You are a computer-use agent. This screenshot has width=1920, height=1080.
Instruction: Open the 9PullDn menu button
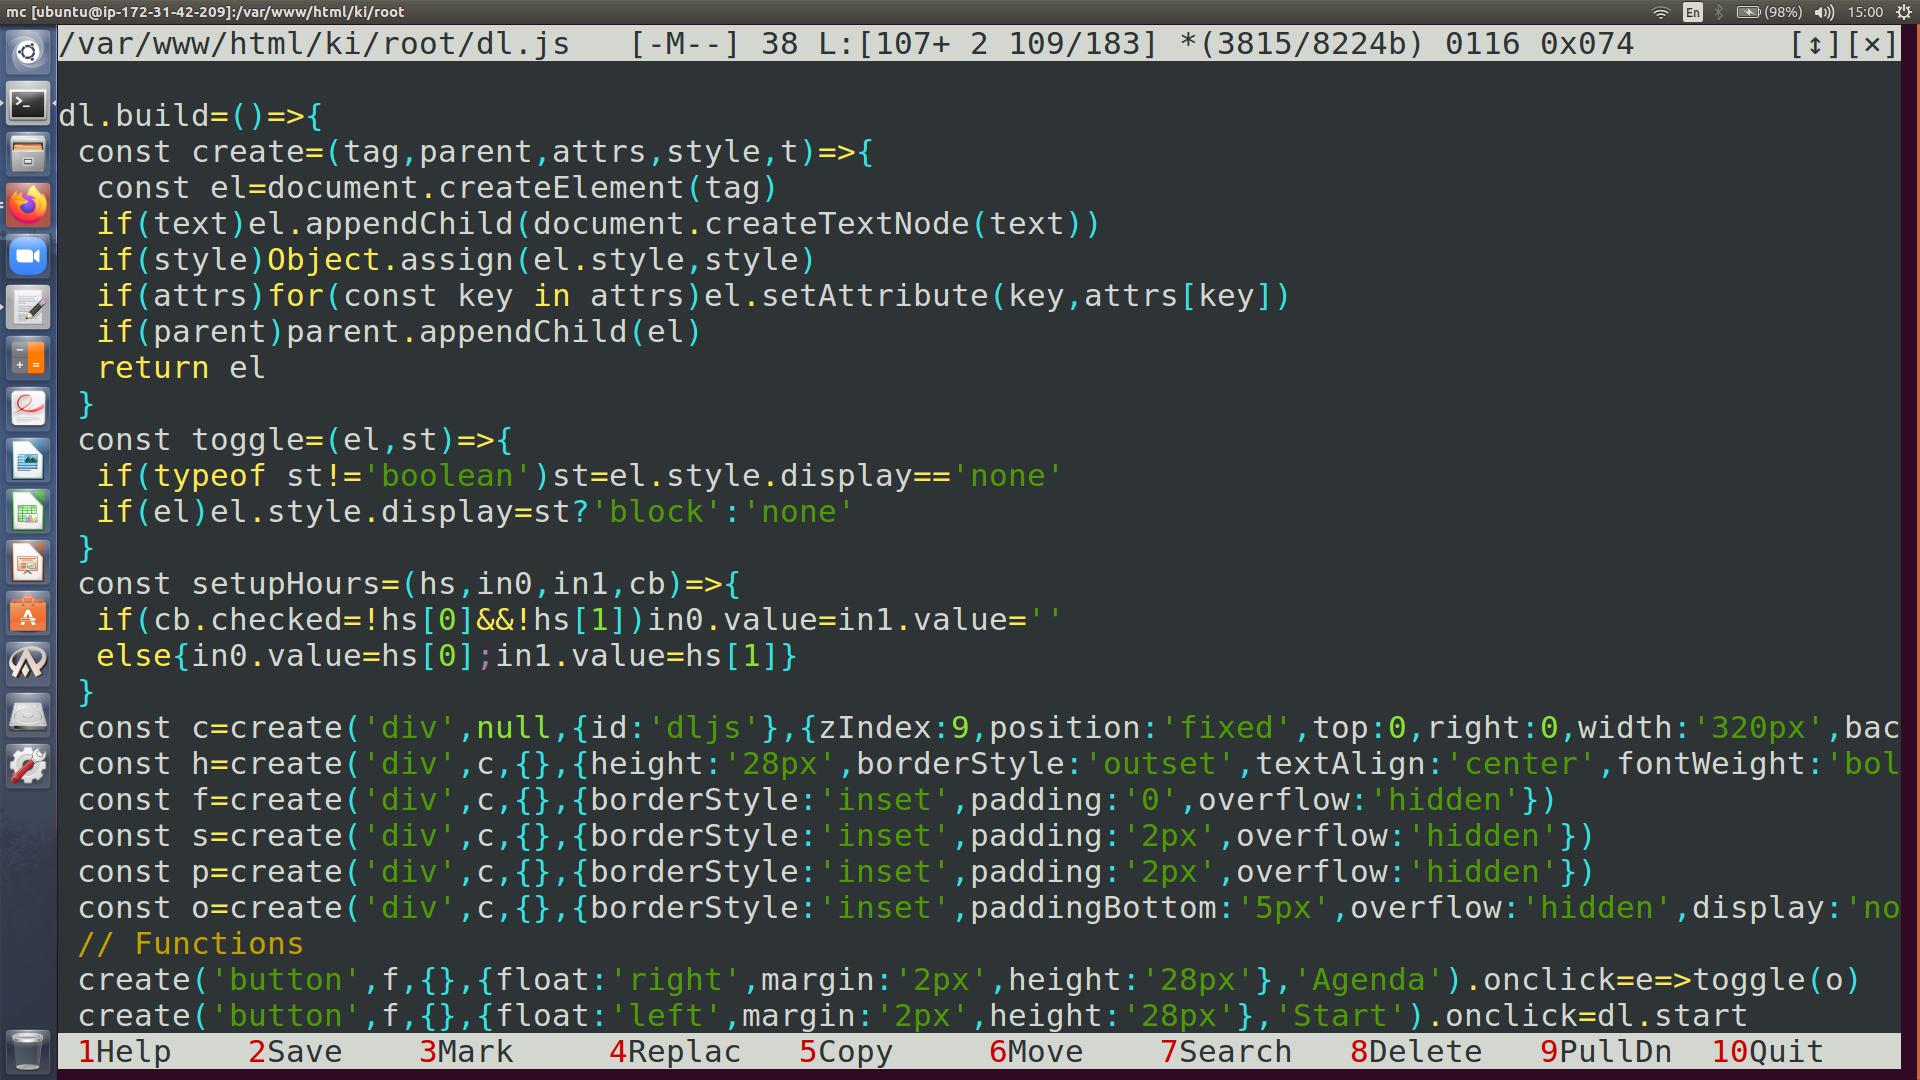point(1606,1052)
